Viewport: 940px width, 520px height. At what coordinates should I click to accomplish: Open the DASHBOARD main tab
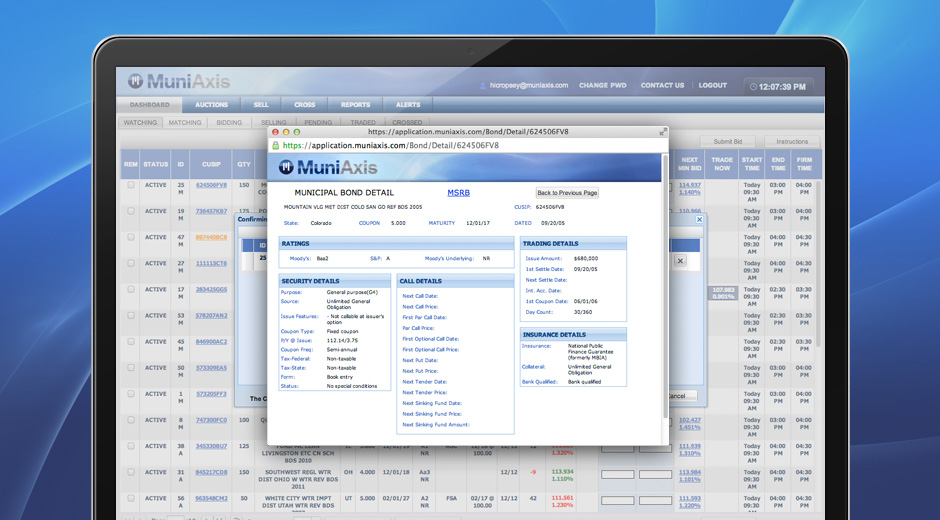coord(149,105)
